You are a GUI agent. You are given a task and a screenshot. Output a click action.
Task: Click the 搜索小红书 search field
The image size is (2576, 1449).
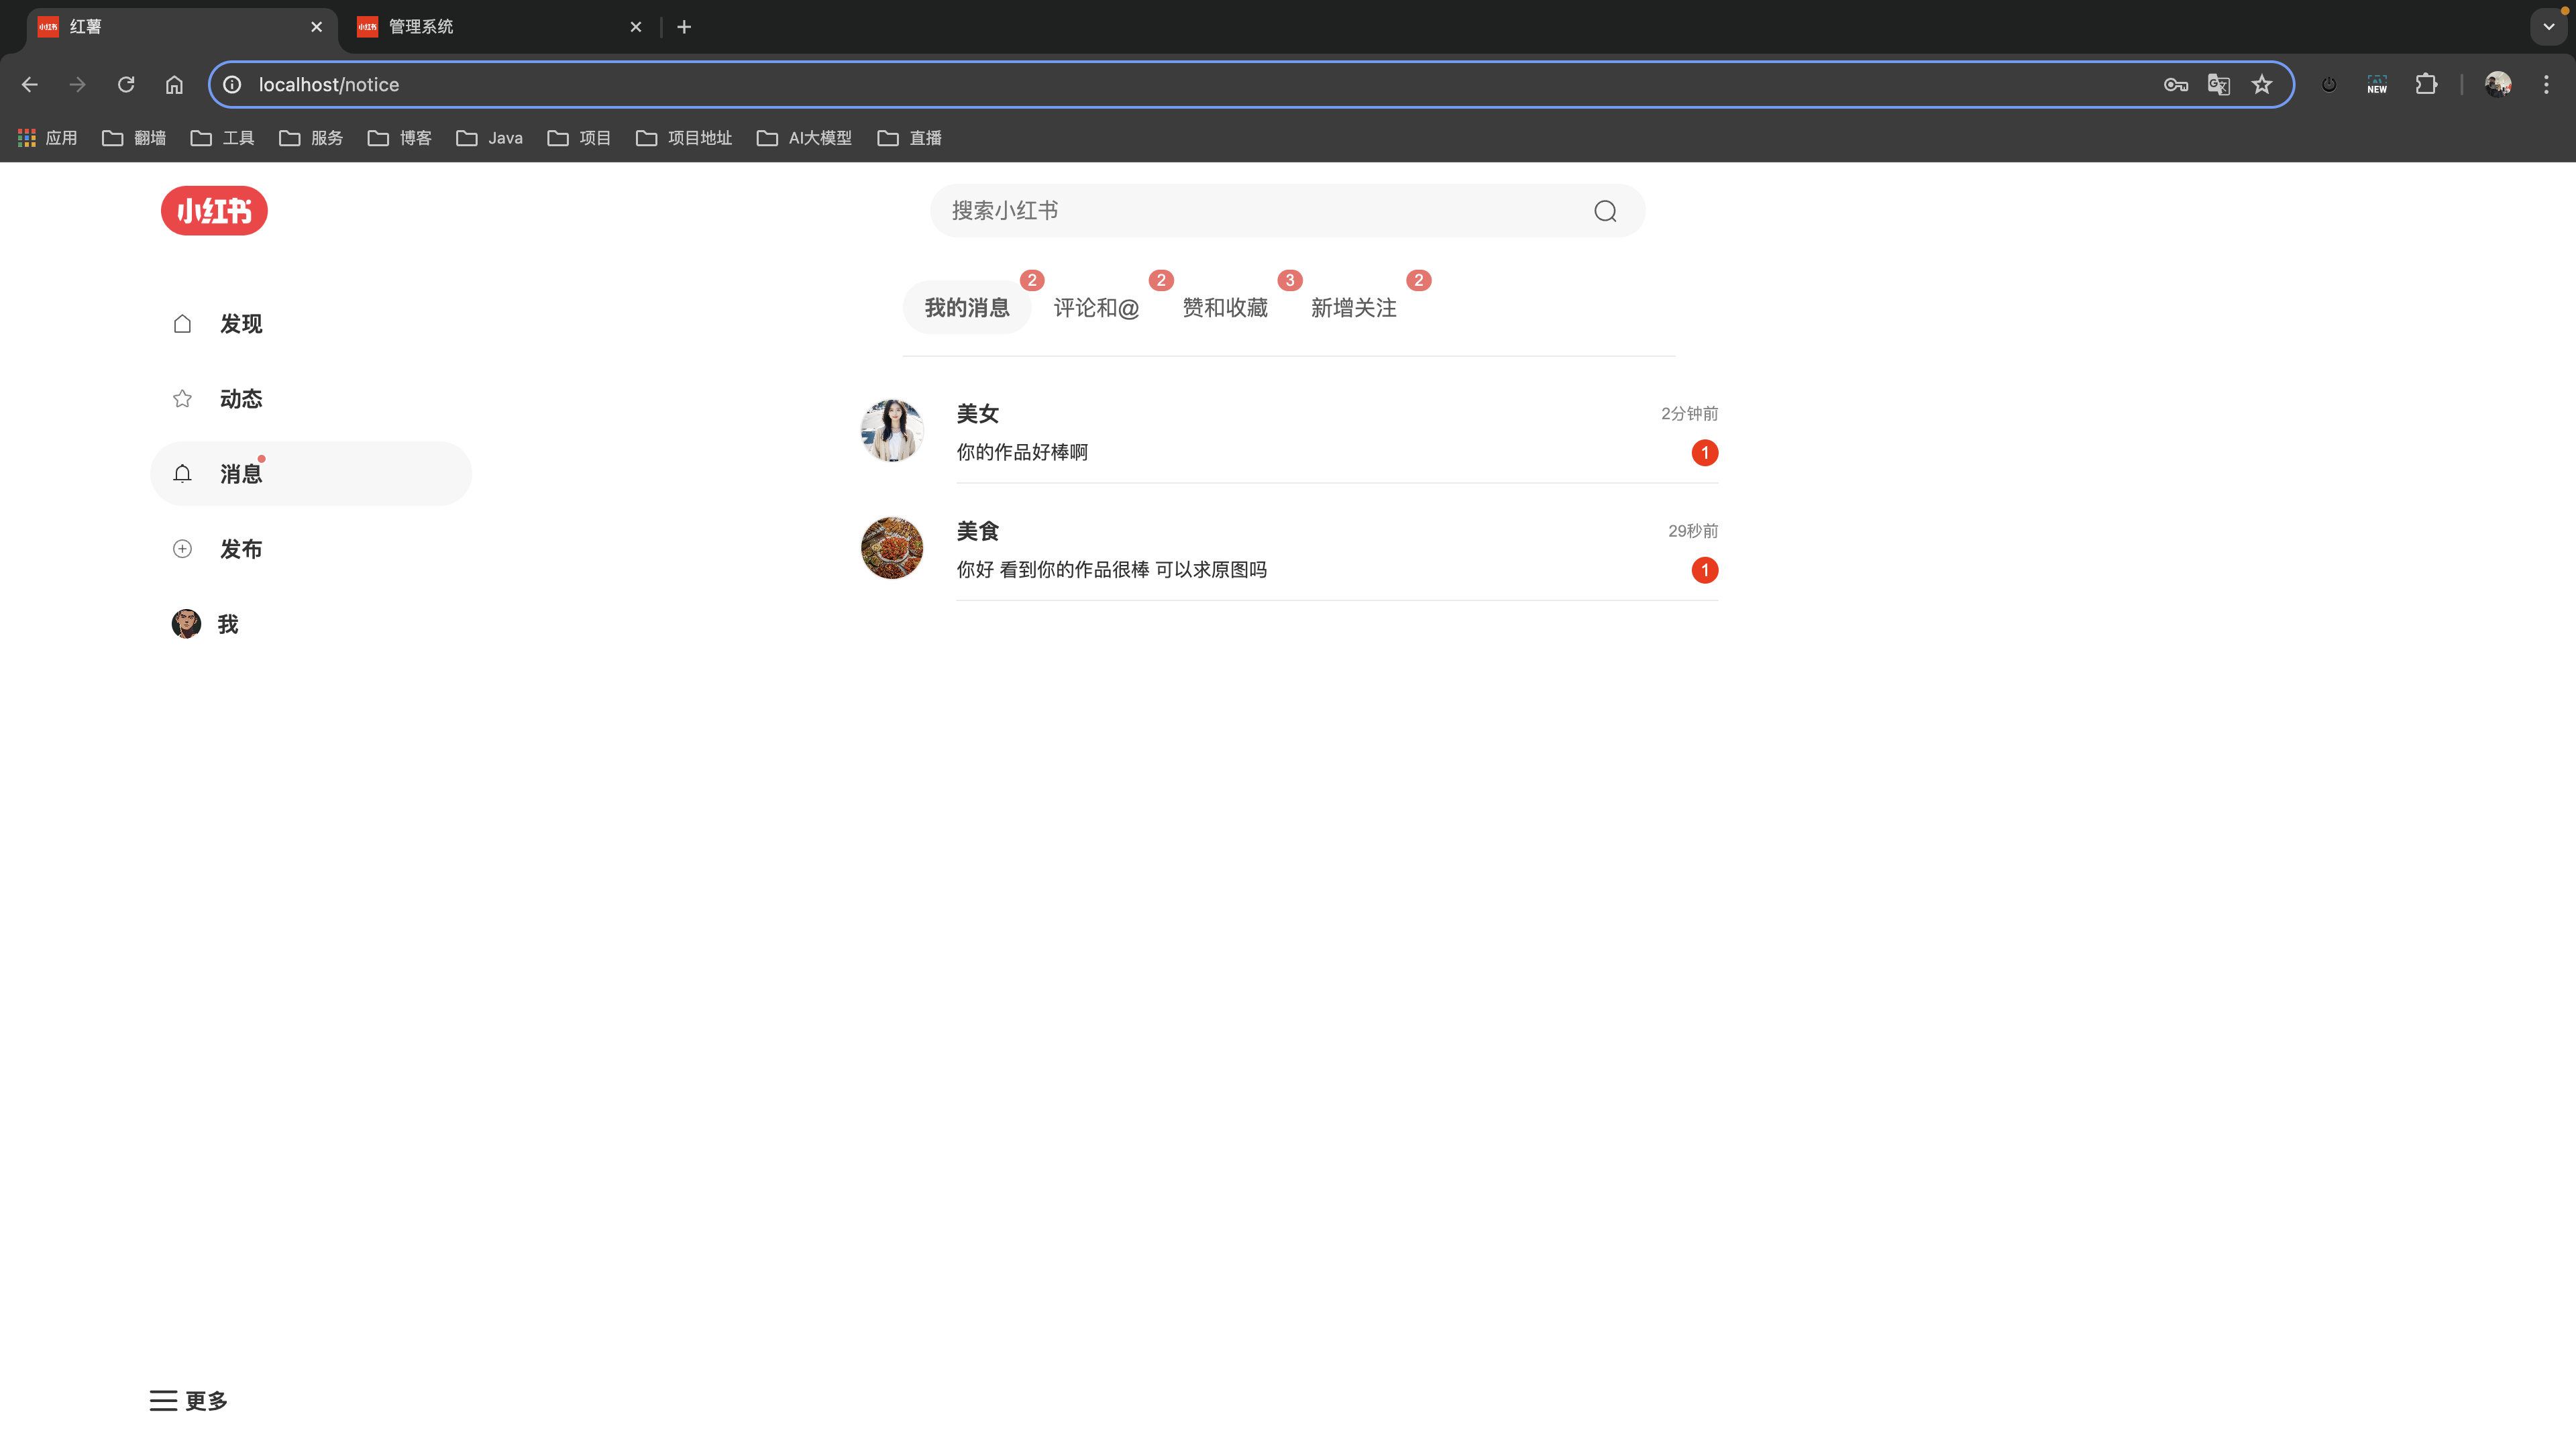[x=1260, y=211]
